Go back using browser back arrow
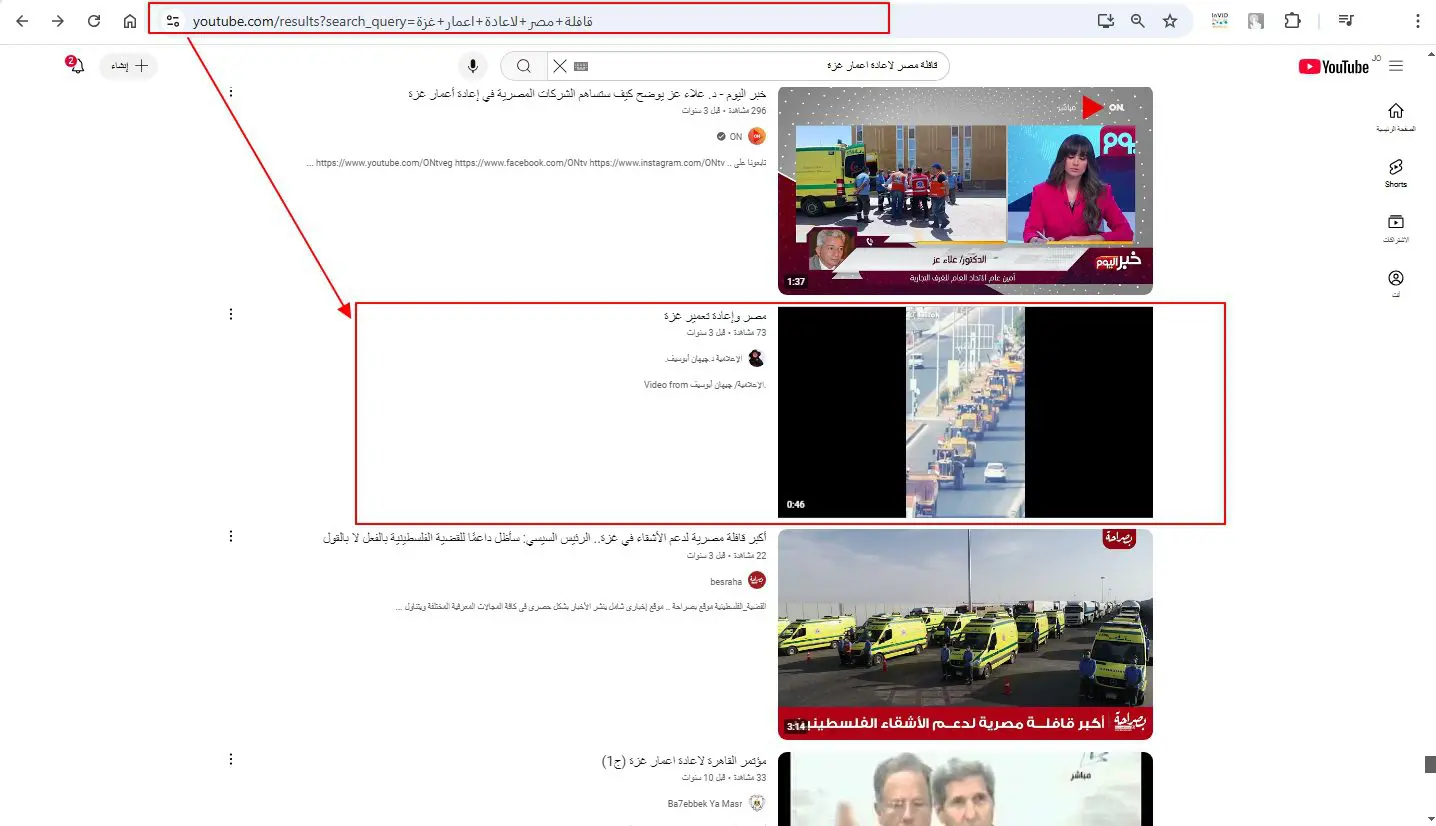 click(22, 21)
